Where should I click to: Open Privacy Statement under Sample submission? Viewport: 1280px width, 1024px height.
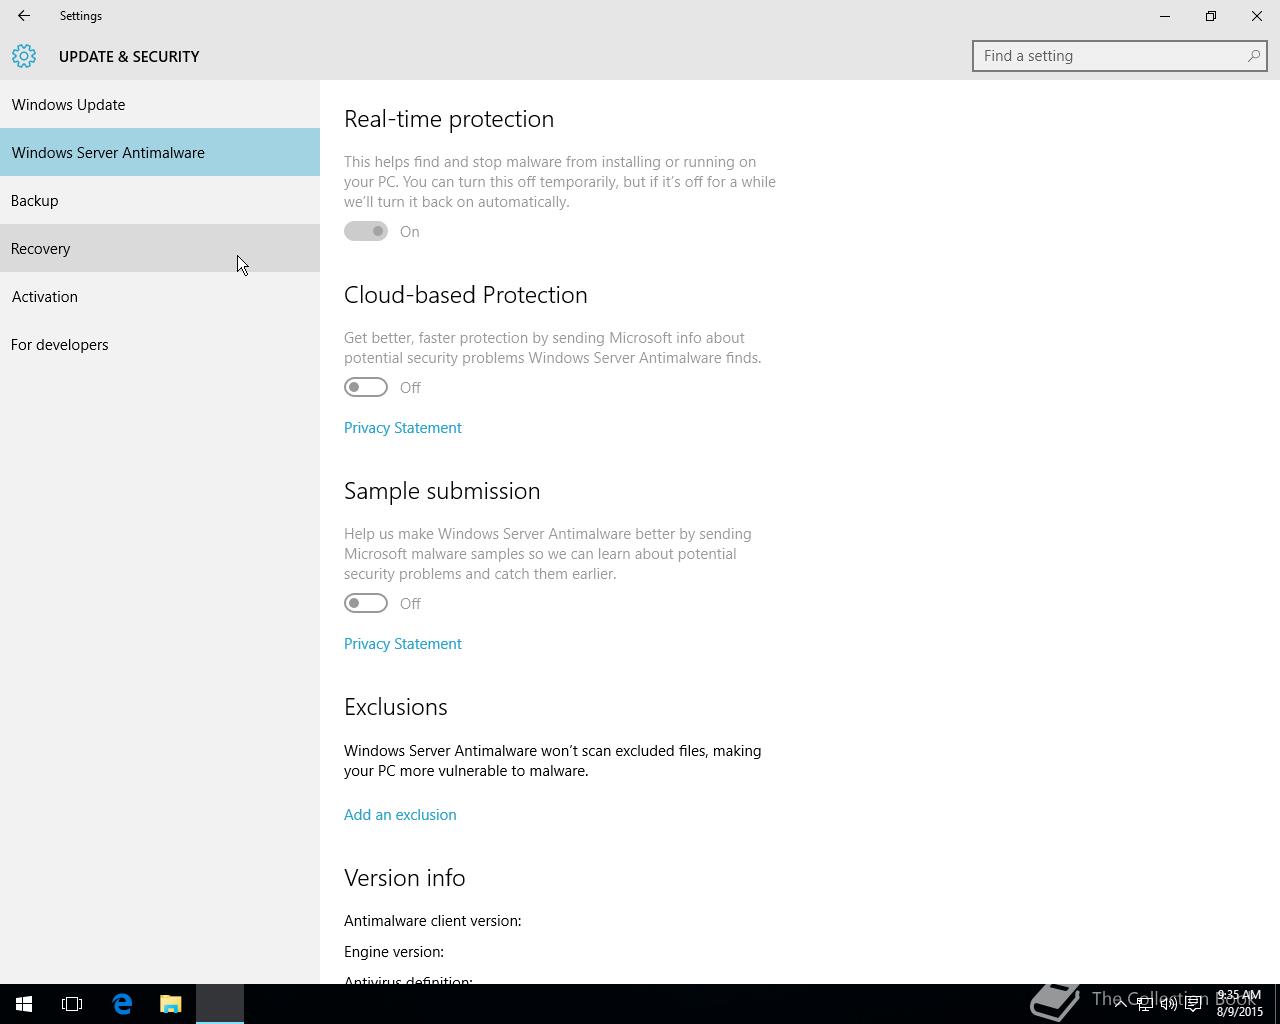(403, 644)
